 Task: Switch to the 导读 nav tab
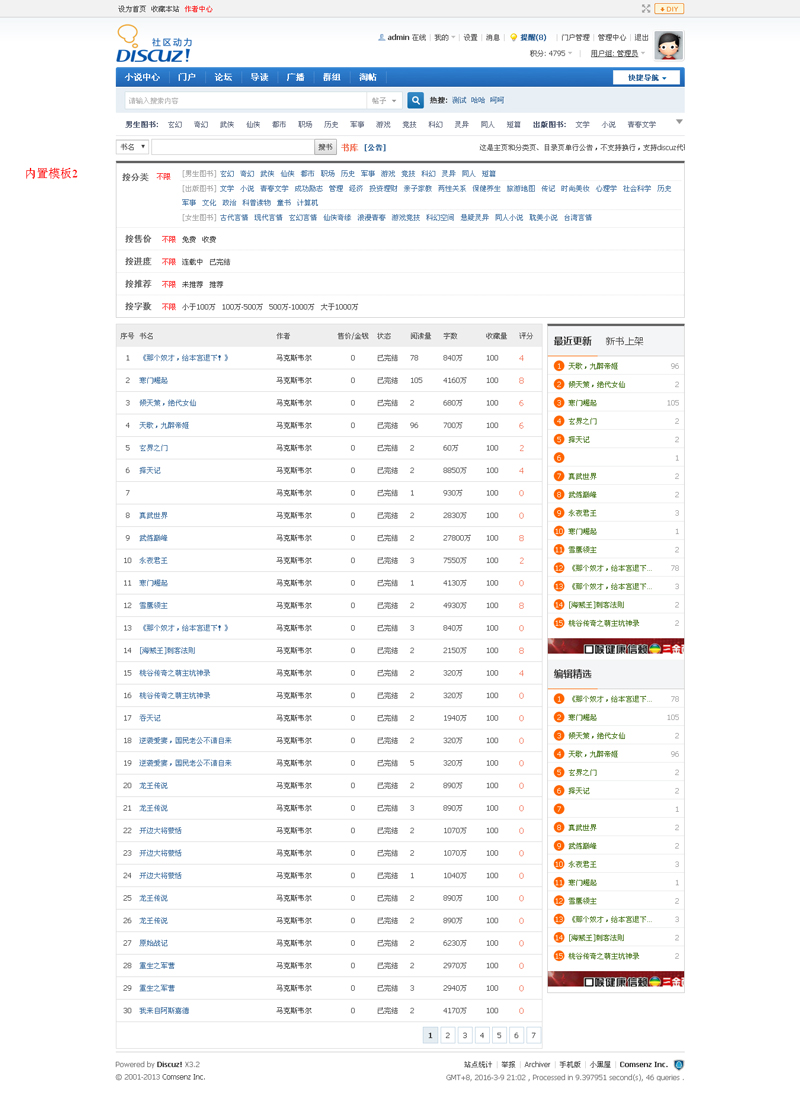point(259,77)
